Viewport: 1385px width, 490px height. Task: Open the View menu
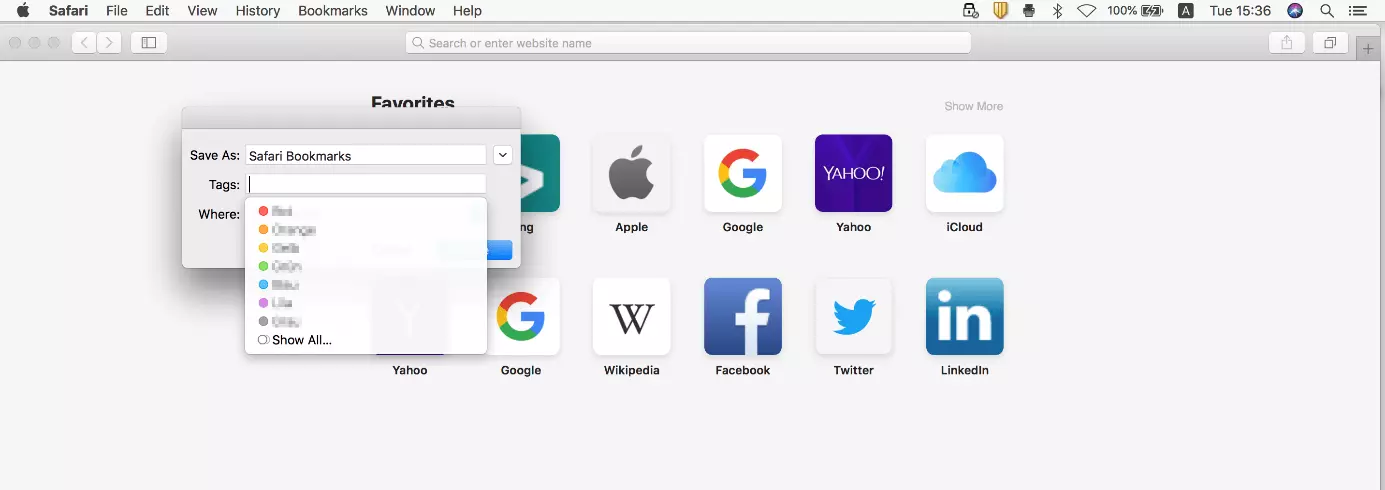pos(202,11)
